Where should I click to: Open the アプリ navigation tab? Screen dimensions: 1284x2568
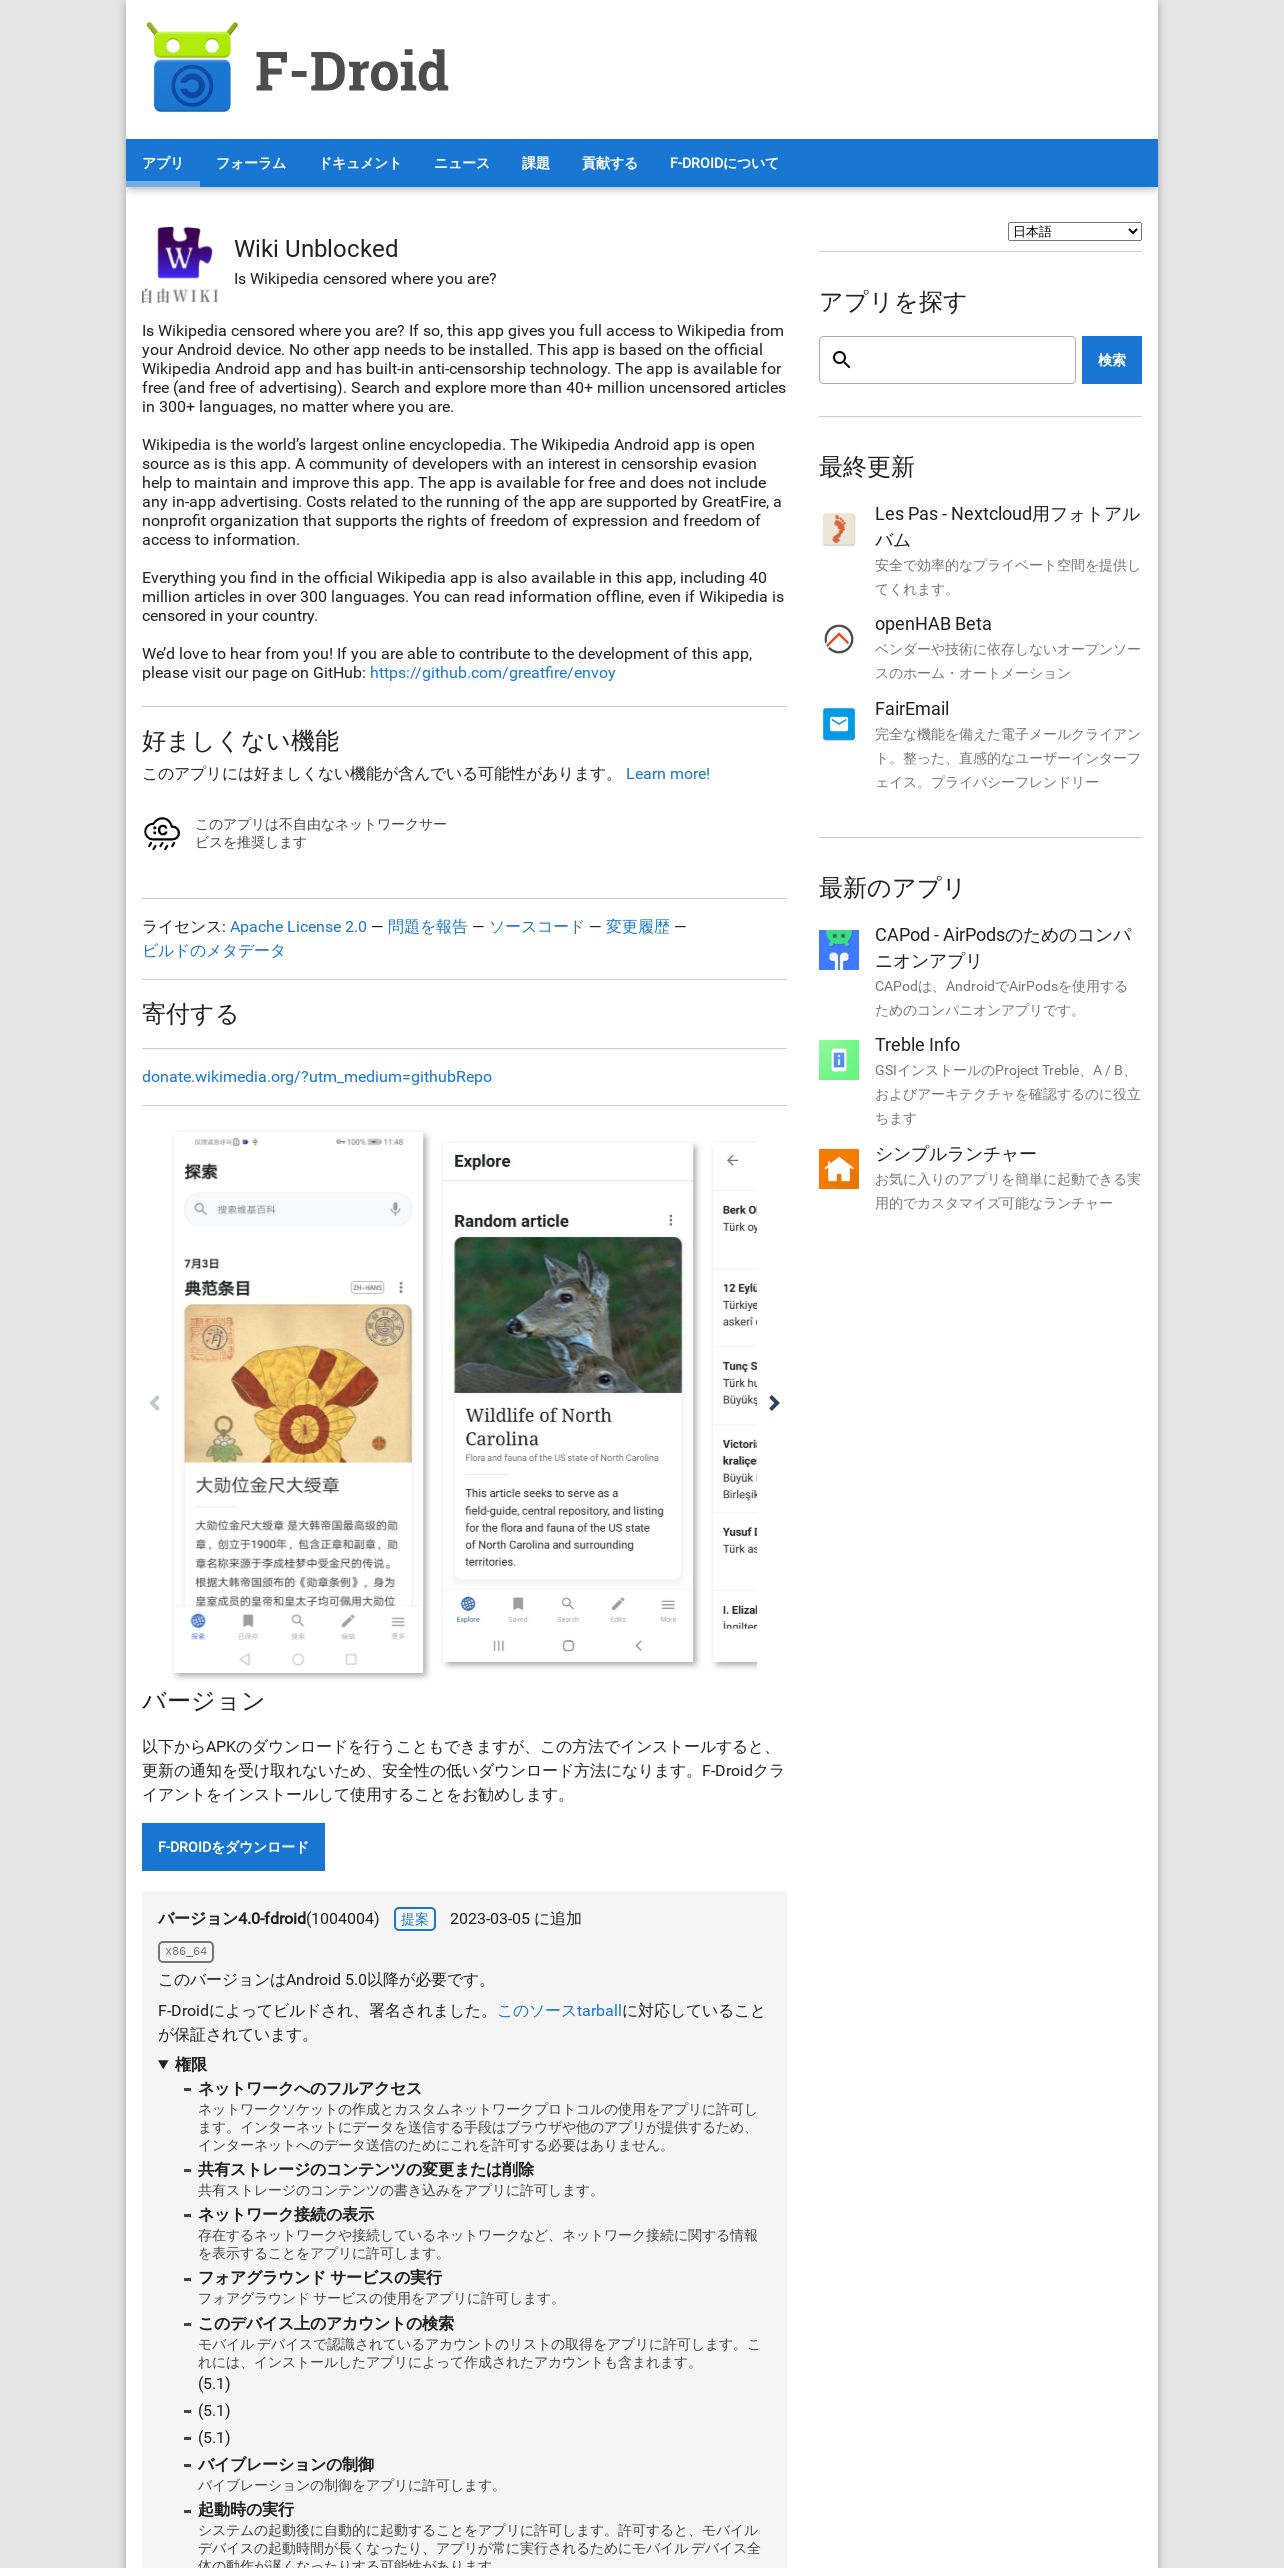click(162, 163)
